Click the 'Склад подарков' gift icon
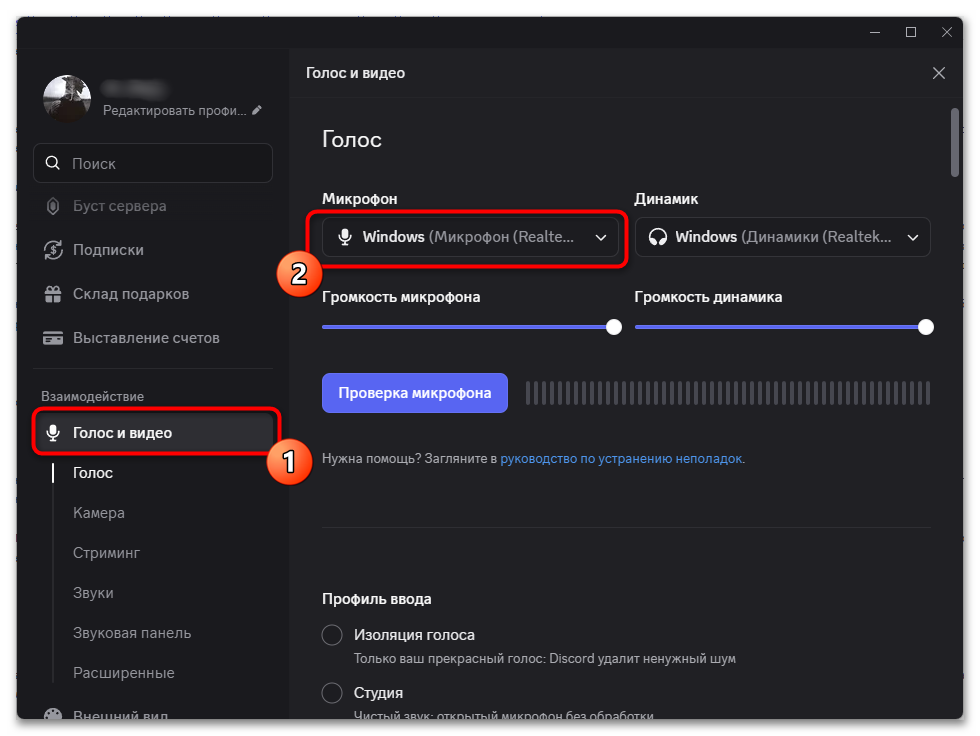This screenshot has width=980, height=736. [53, 294]
